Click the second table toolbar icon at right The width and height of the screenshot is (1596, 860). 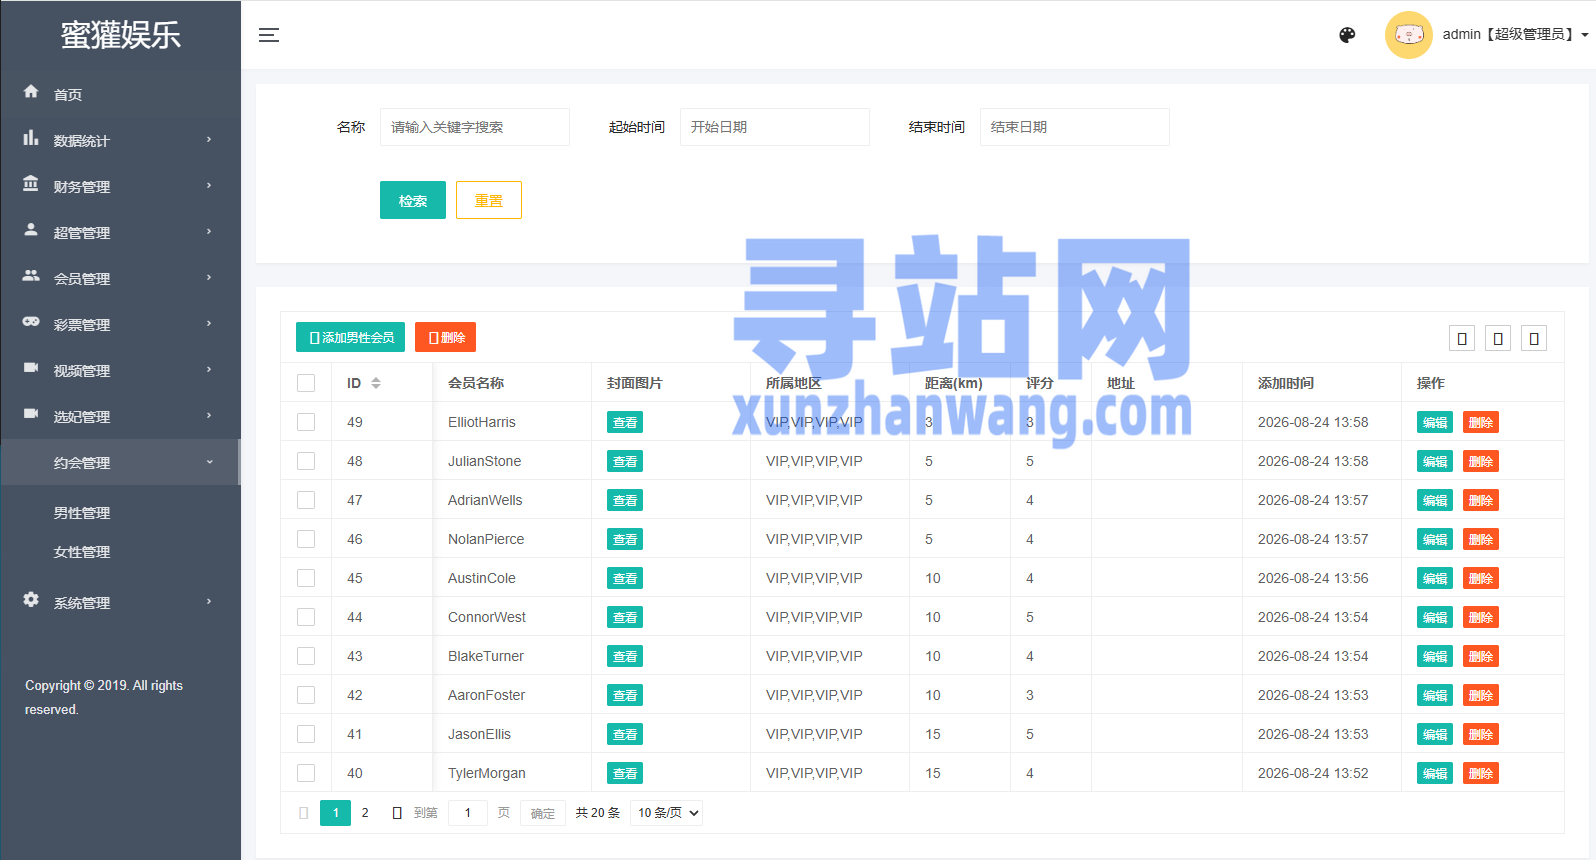1498,338
